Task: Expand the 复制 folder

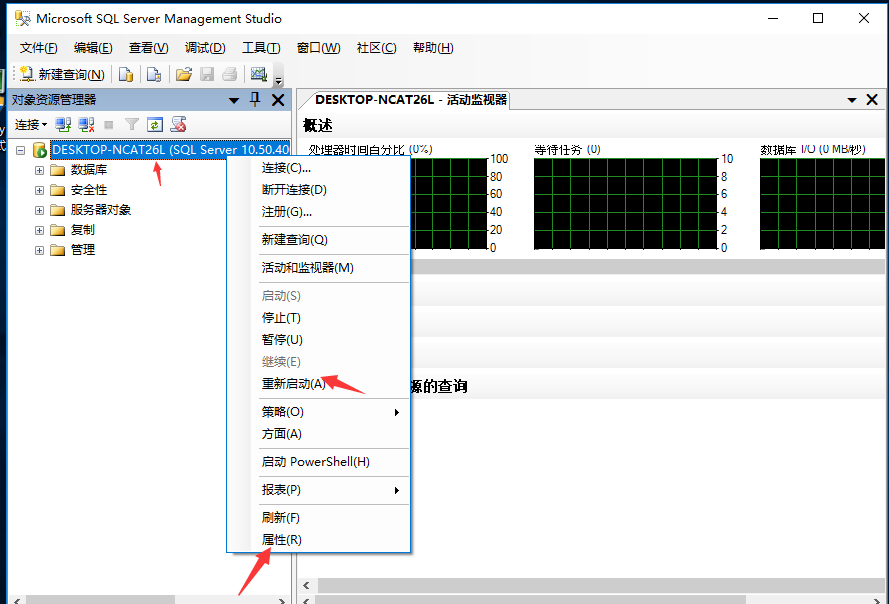Action: (39, 230)
